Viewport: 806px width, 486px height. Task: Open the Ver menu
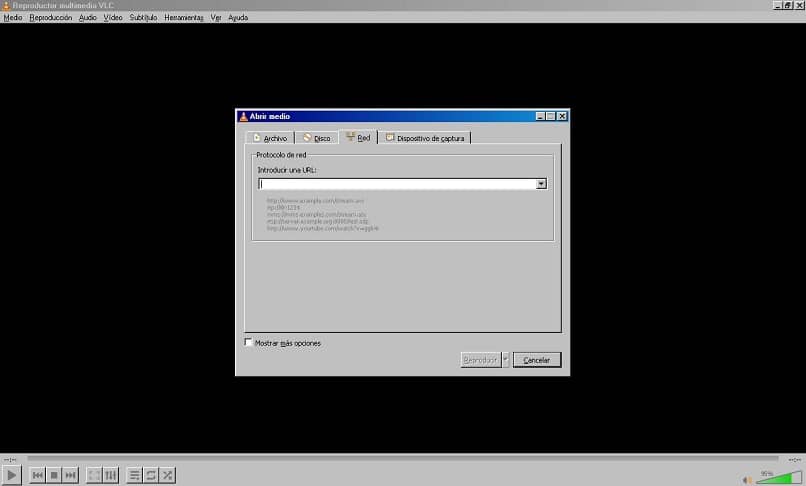pos(216,17)
